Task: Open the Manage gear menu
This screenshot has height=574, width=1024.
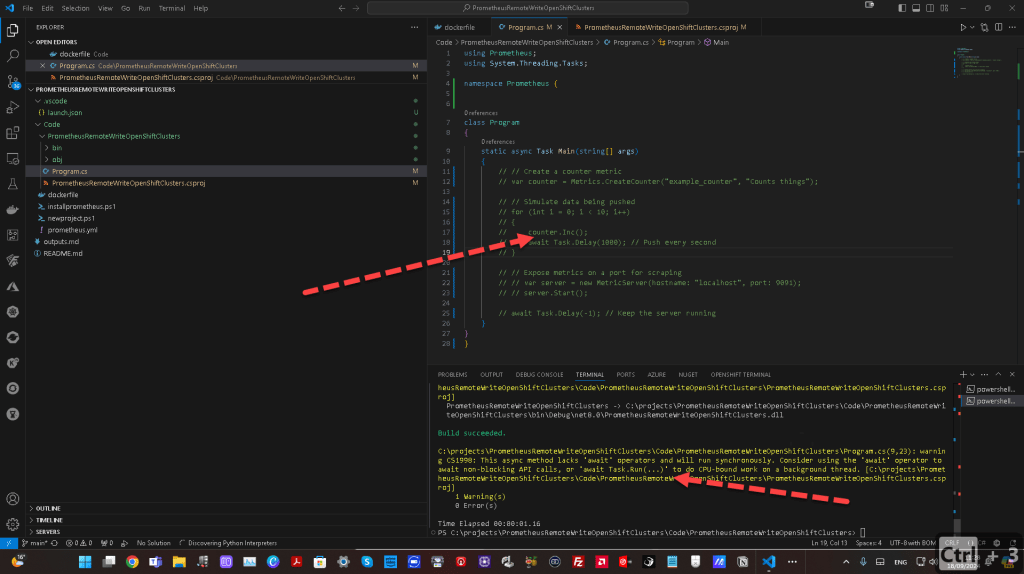Action: 12,524
